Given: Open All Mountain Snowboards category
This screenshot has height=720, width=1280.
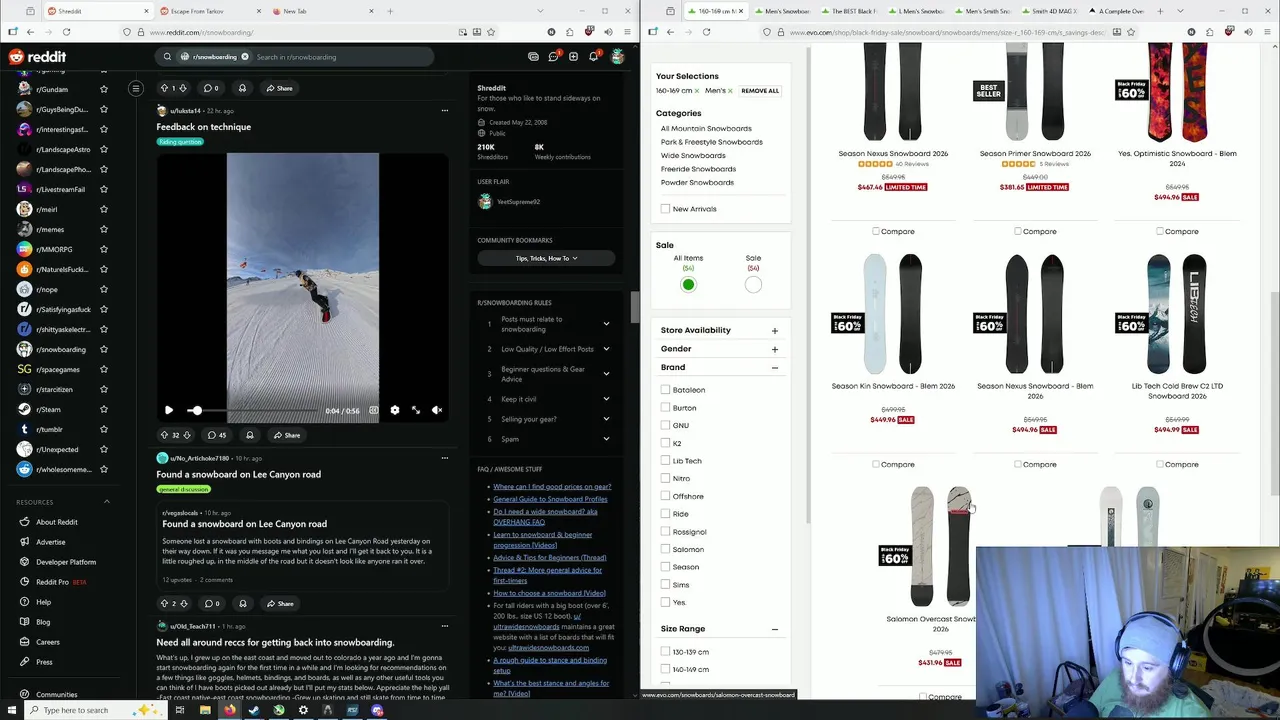Looking at the screenshot, I should click(706, 128).
